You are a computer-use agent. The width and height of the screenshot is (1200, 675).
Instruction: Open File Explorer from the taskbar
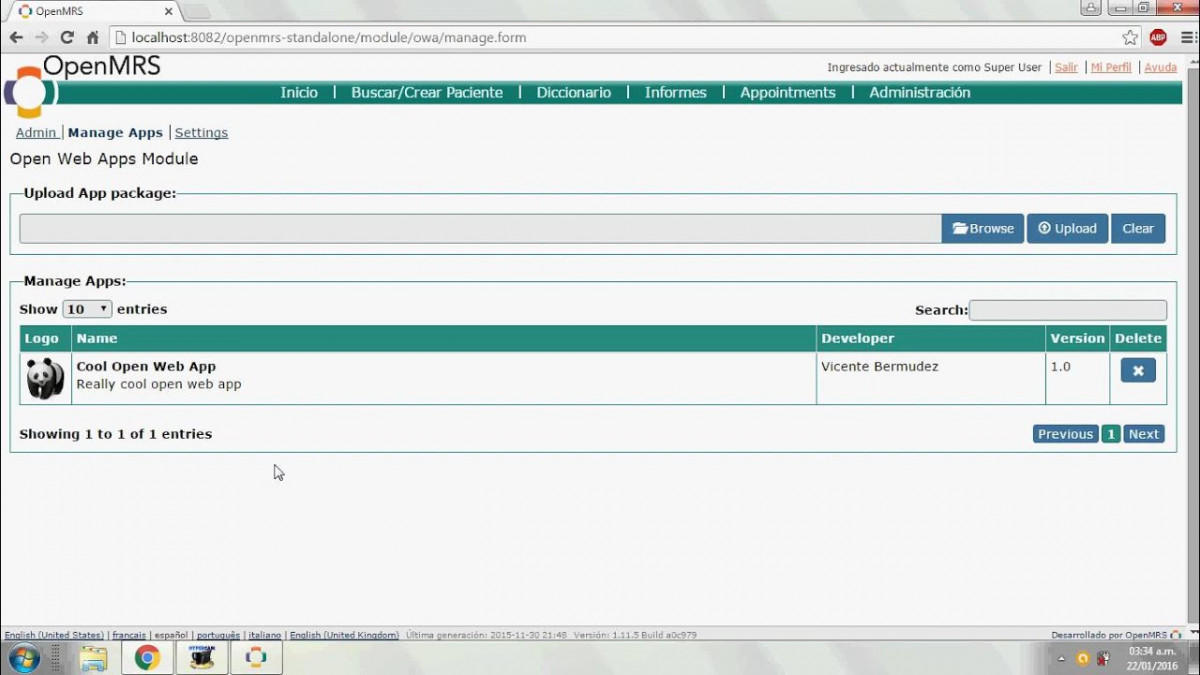[x=93, y=657]
